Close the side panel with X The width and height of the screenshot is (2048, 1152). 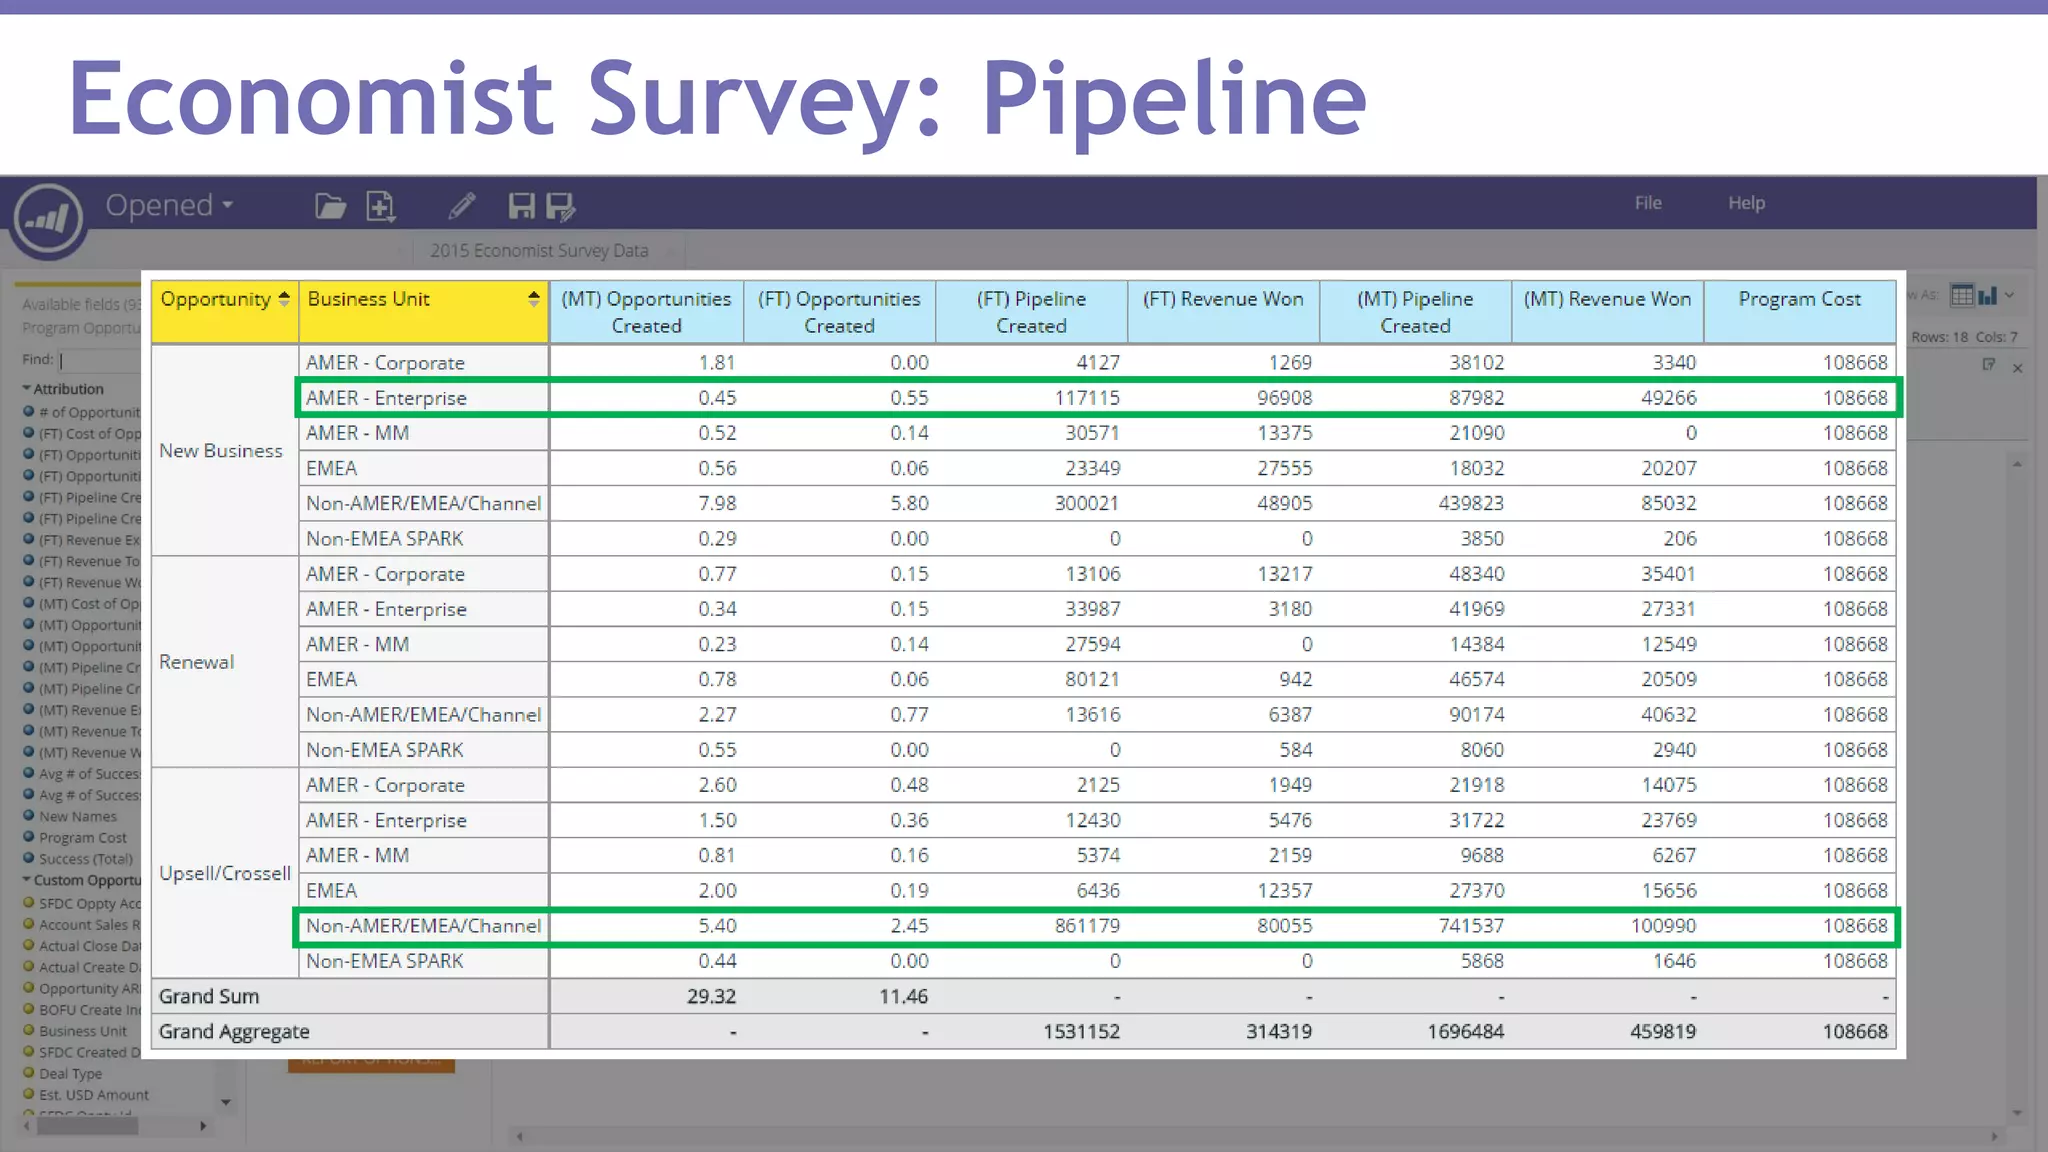(2018, 368)
